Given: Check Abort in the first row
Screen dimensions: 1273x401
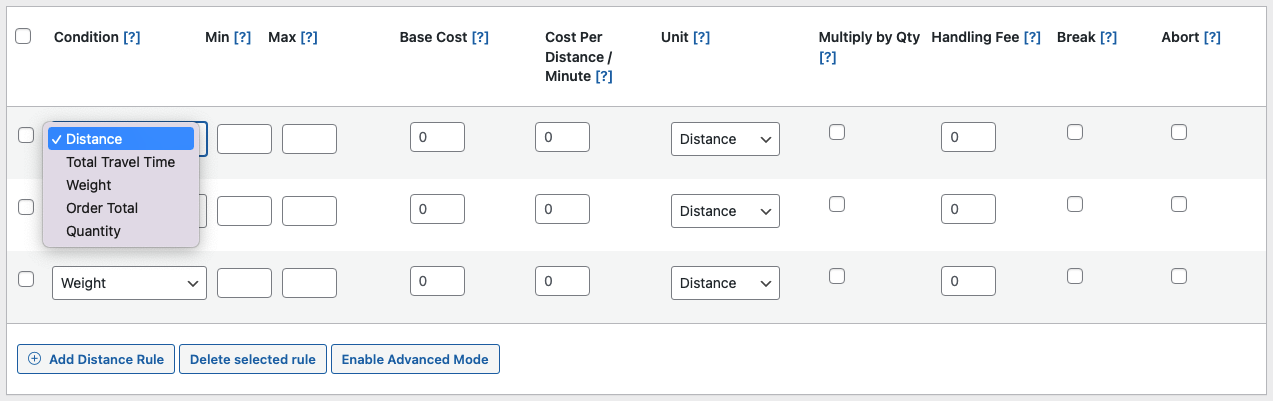Looking at the screenshot, I should click(x=1179, y=132).
